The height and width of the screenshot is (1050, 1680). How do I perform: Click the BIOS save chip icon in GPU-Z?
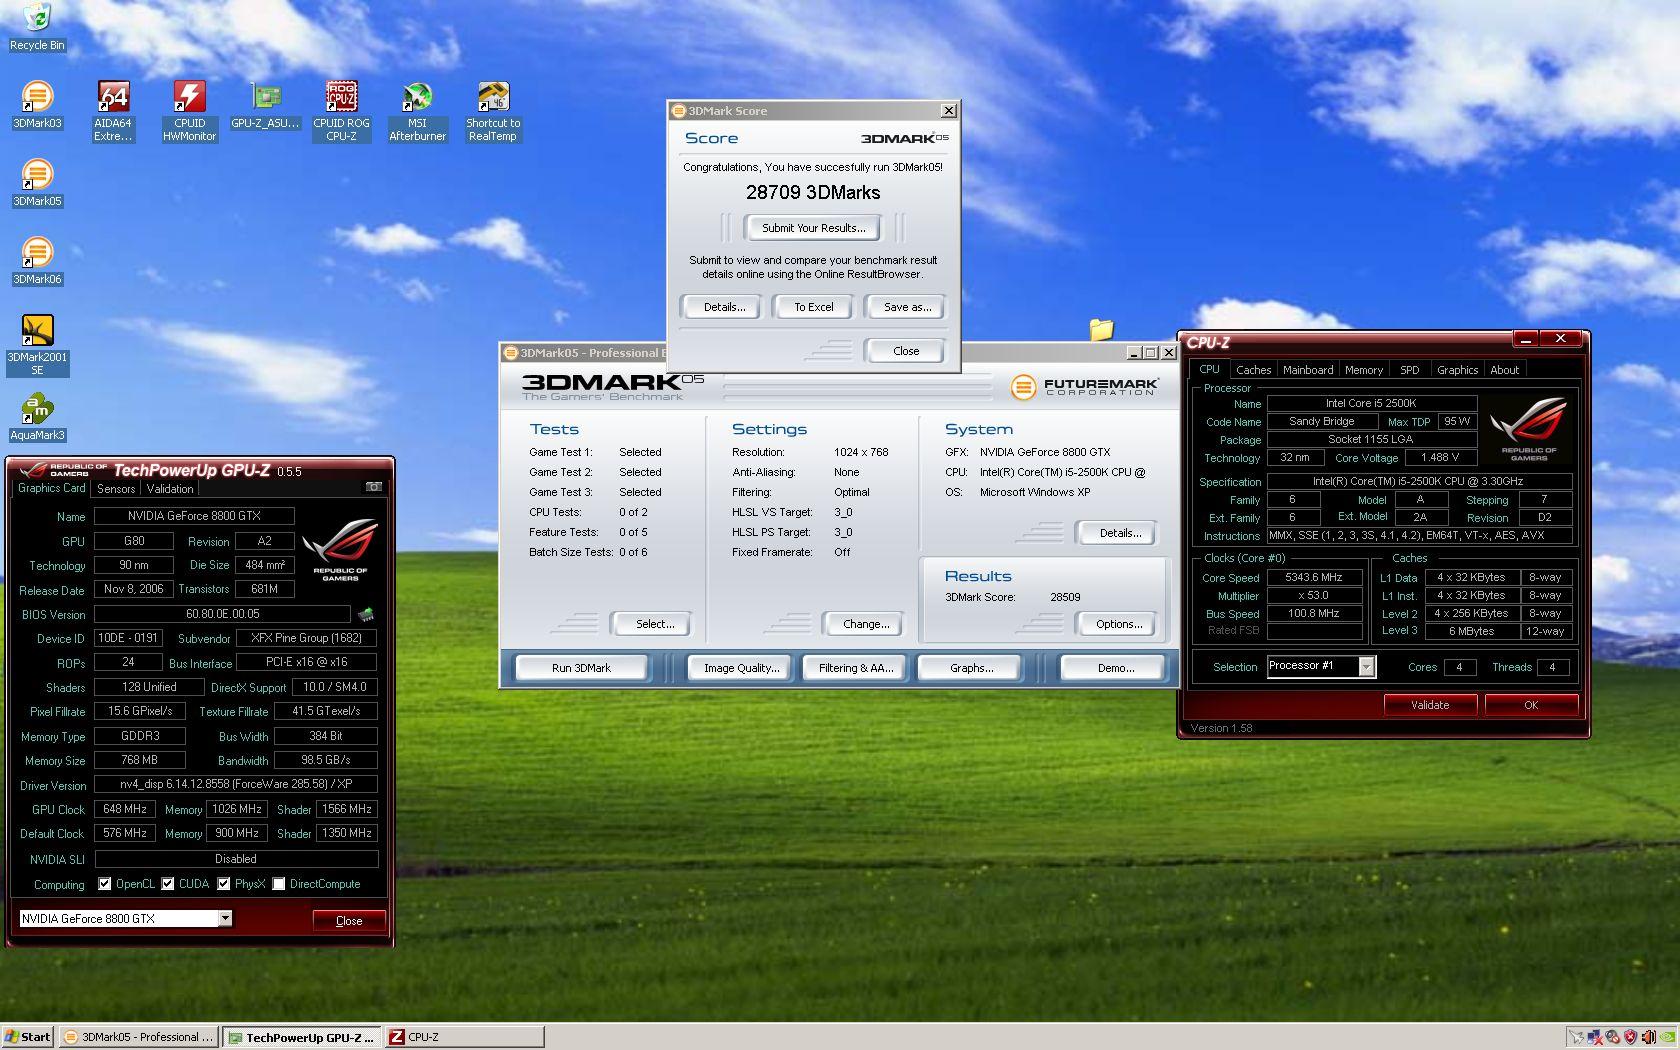pos(366,614)
